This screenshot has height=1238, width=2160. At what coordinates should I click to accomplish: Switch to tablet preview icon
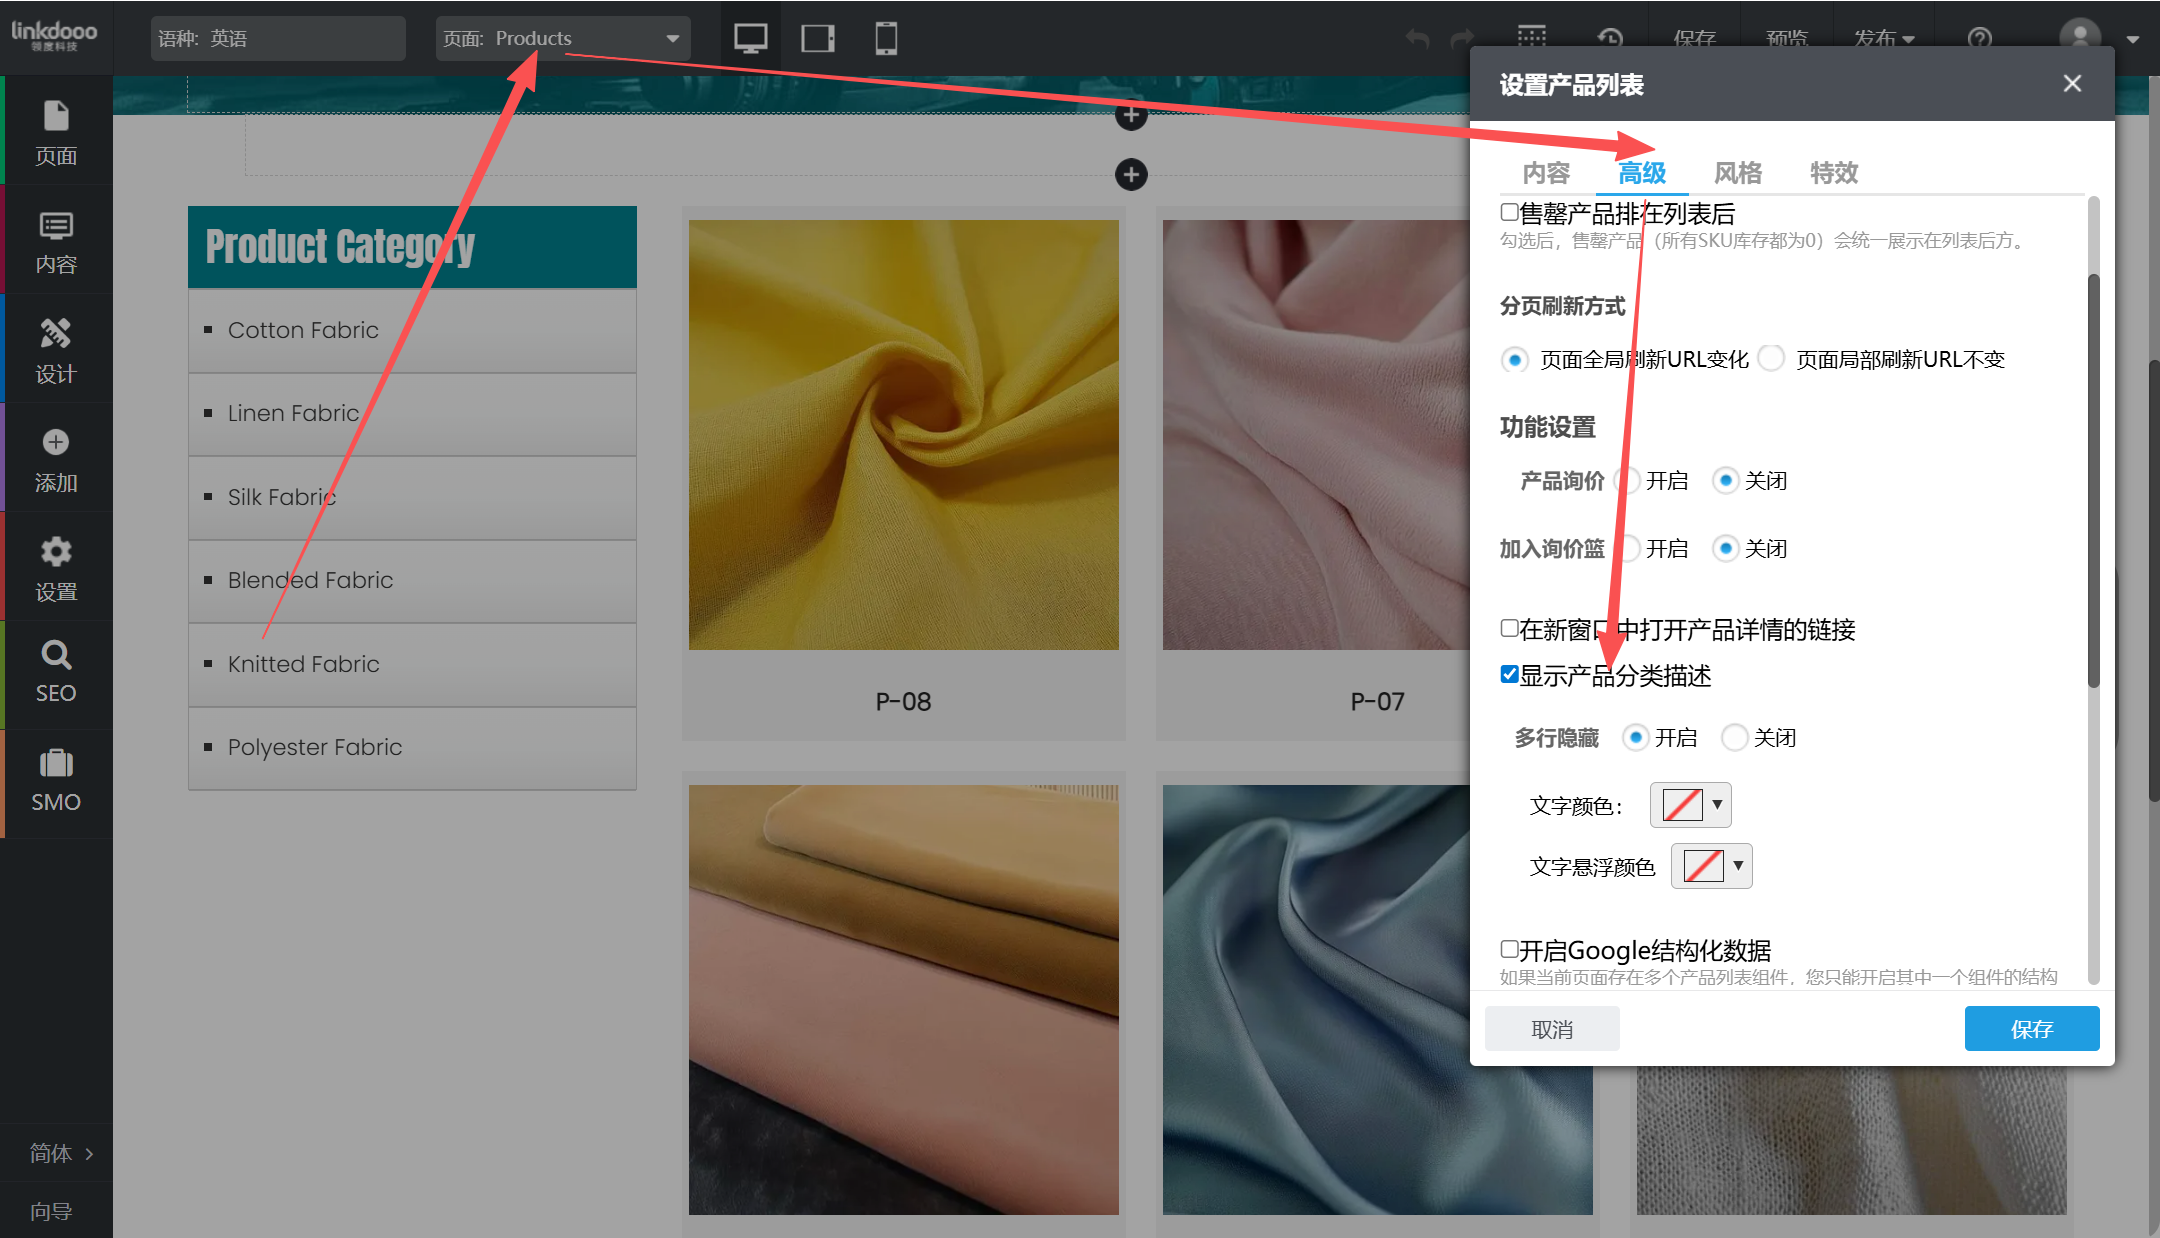coord(818,38)
